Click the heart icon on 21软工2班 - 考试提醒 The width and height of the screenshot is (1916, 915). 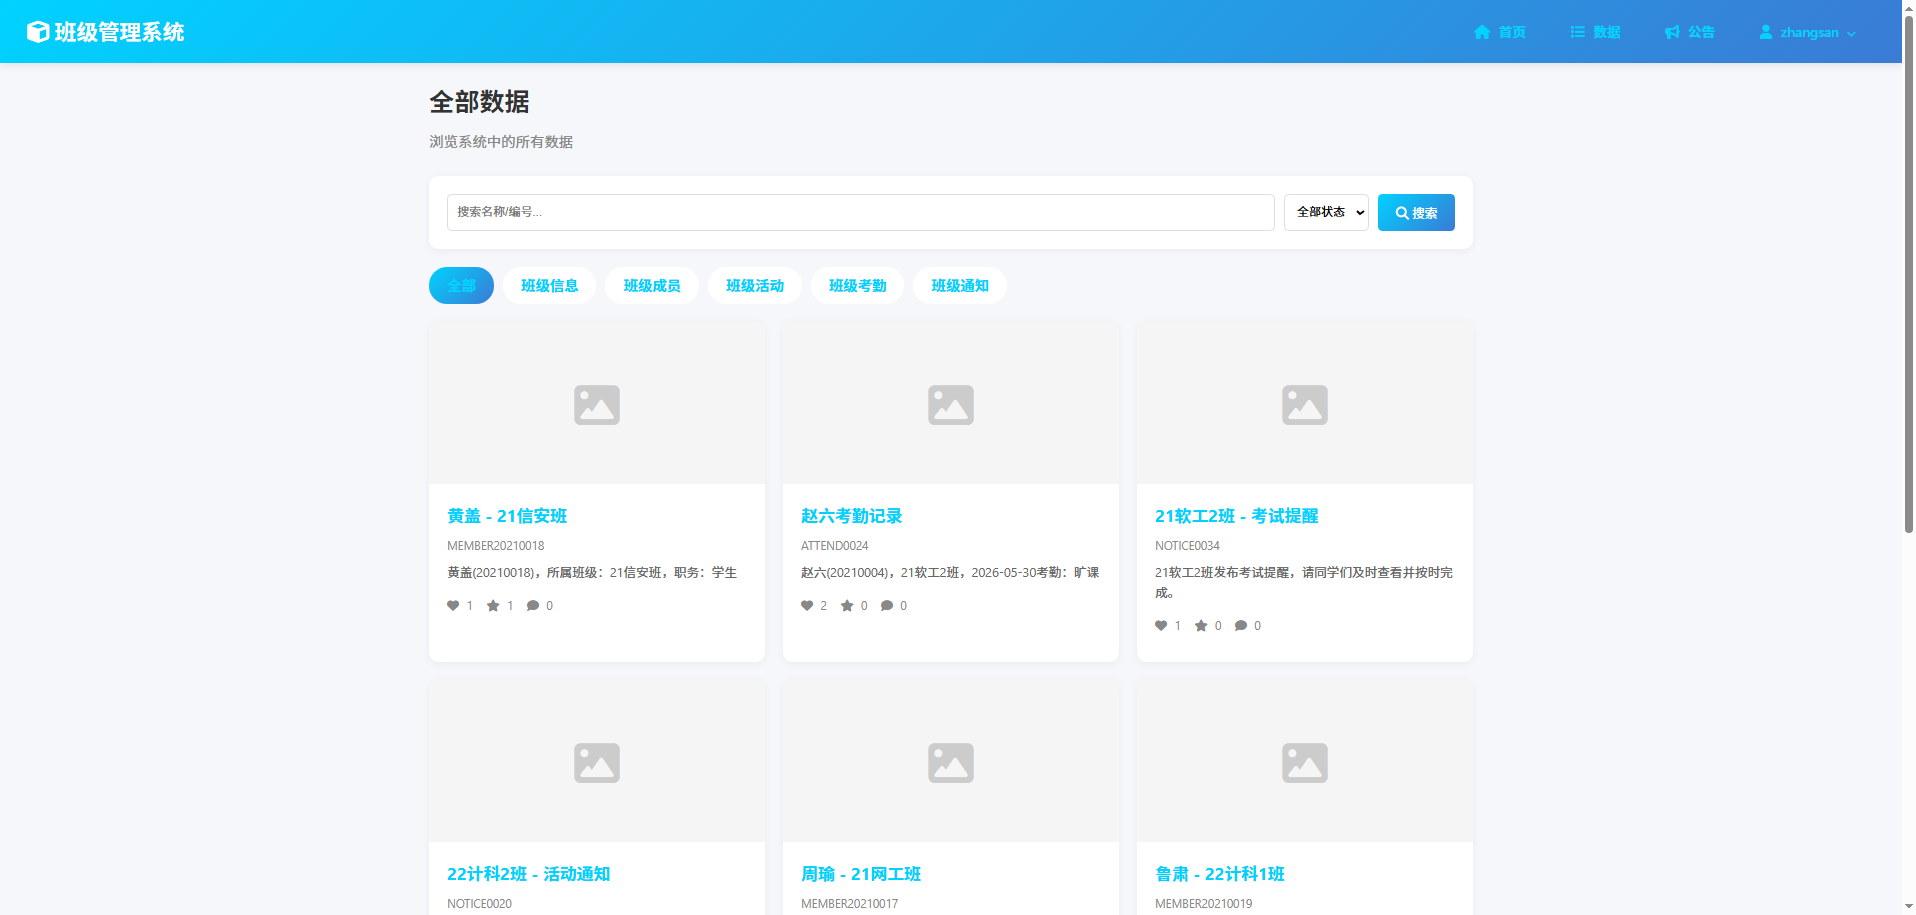[1161, 626]
